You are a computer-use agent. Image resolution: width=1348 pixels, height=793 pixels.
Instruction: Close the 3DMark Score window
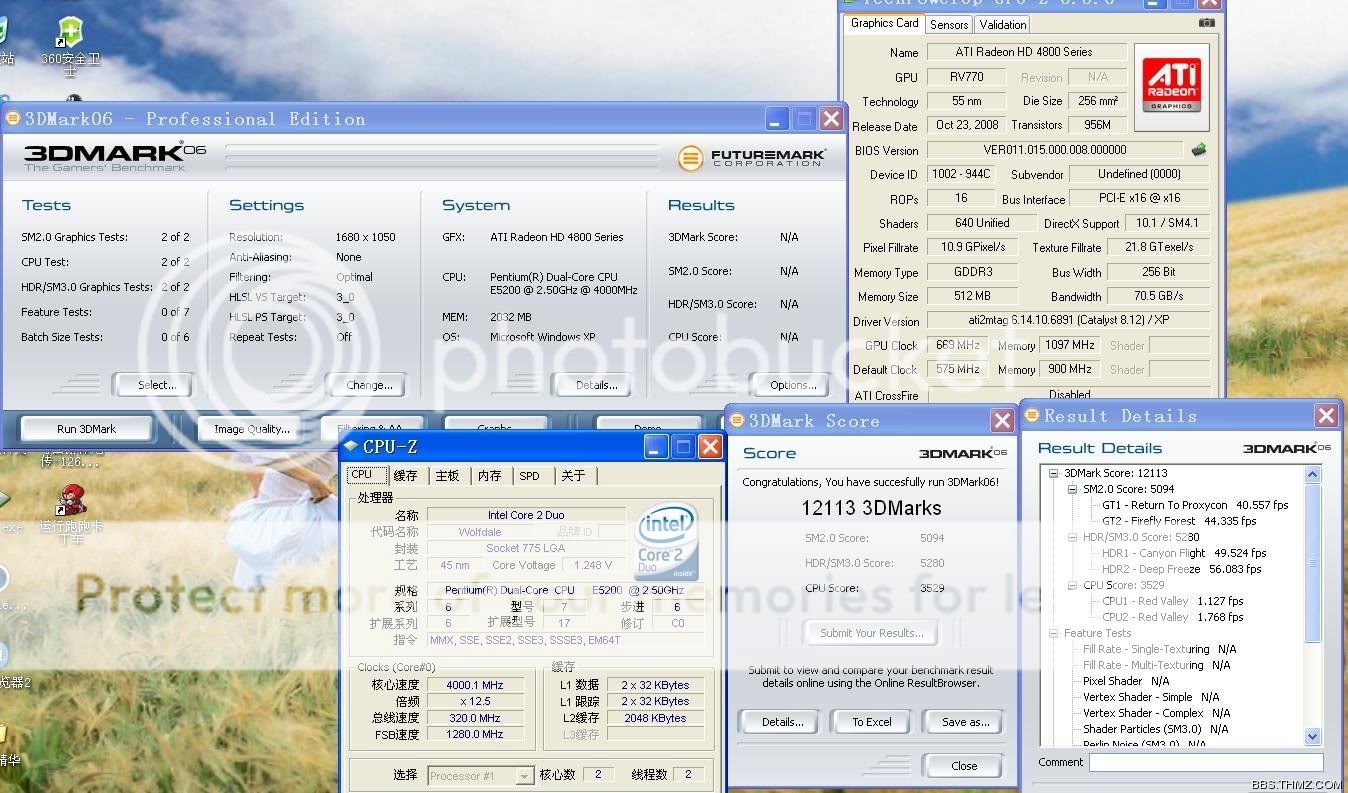tap(1002, 421)
